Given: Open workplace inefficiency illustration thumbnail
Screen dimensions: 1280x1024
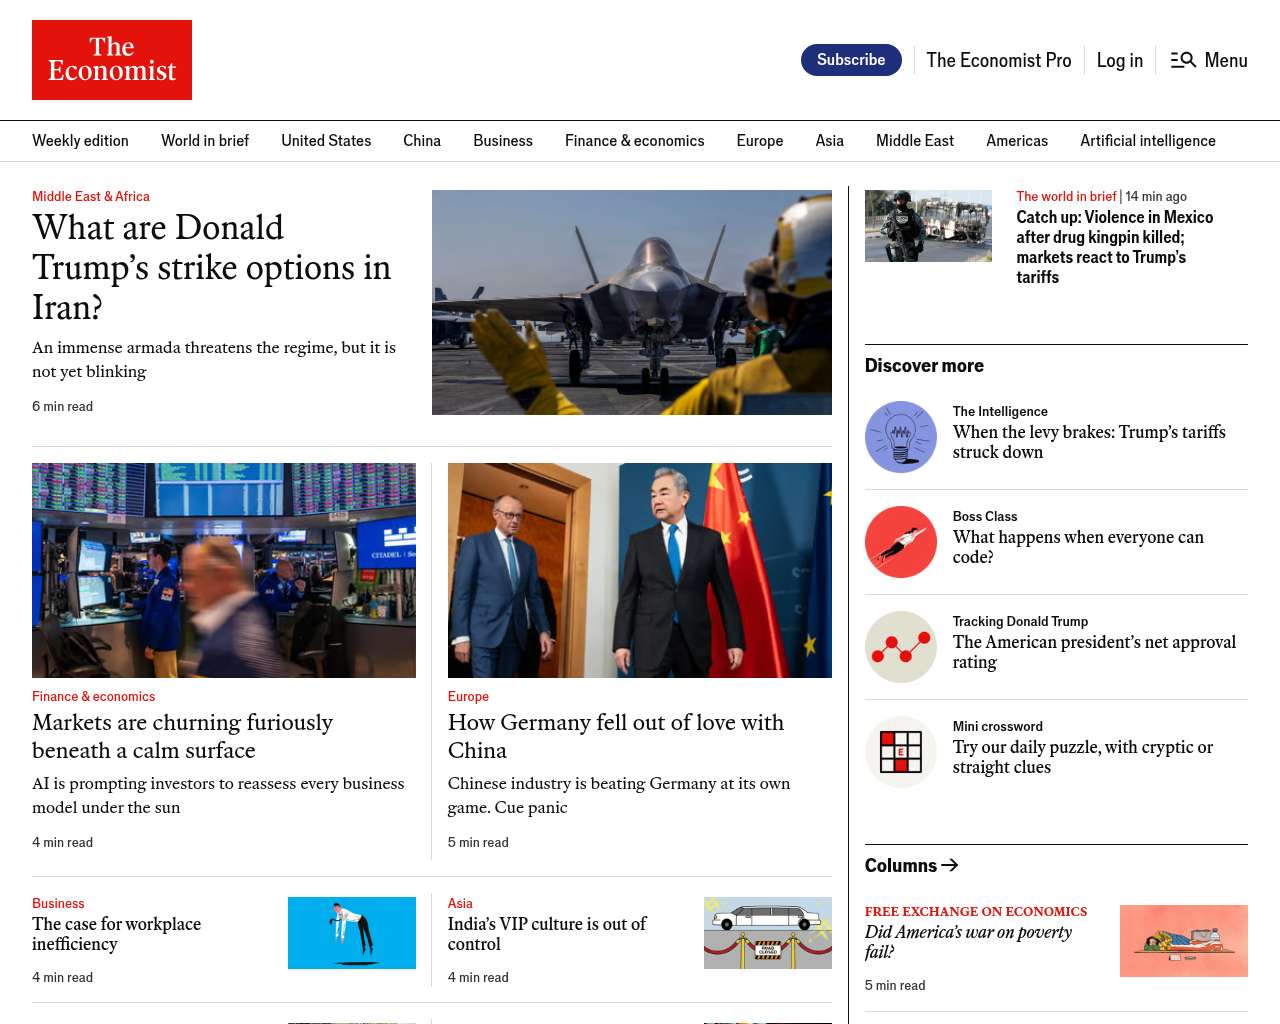Looking at the screenshot, I should tap(351, 933).
